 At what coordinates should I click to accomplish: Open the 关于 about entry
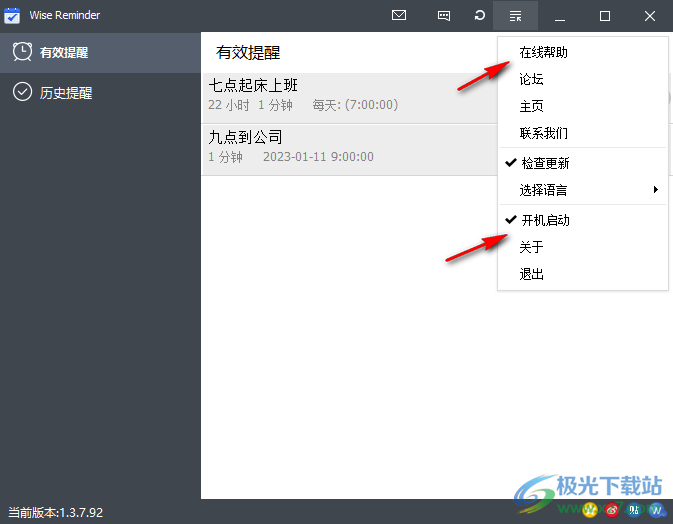[531, 247]
